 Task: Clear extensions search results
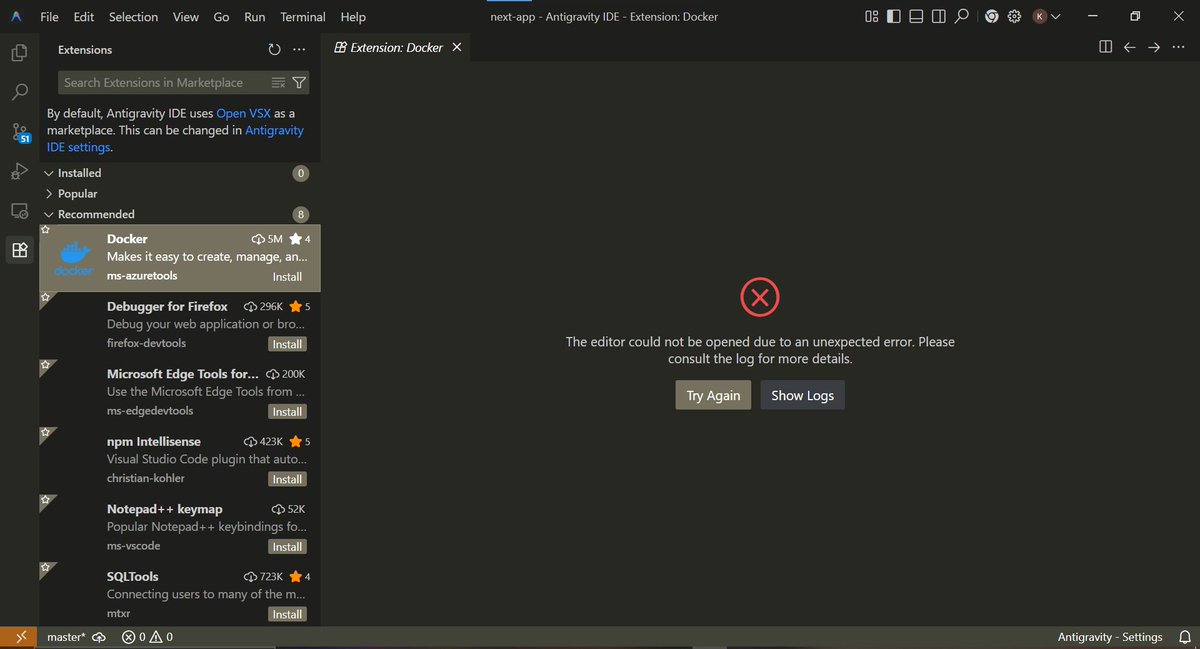279,83
